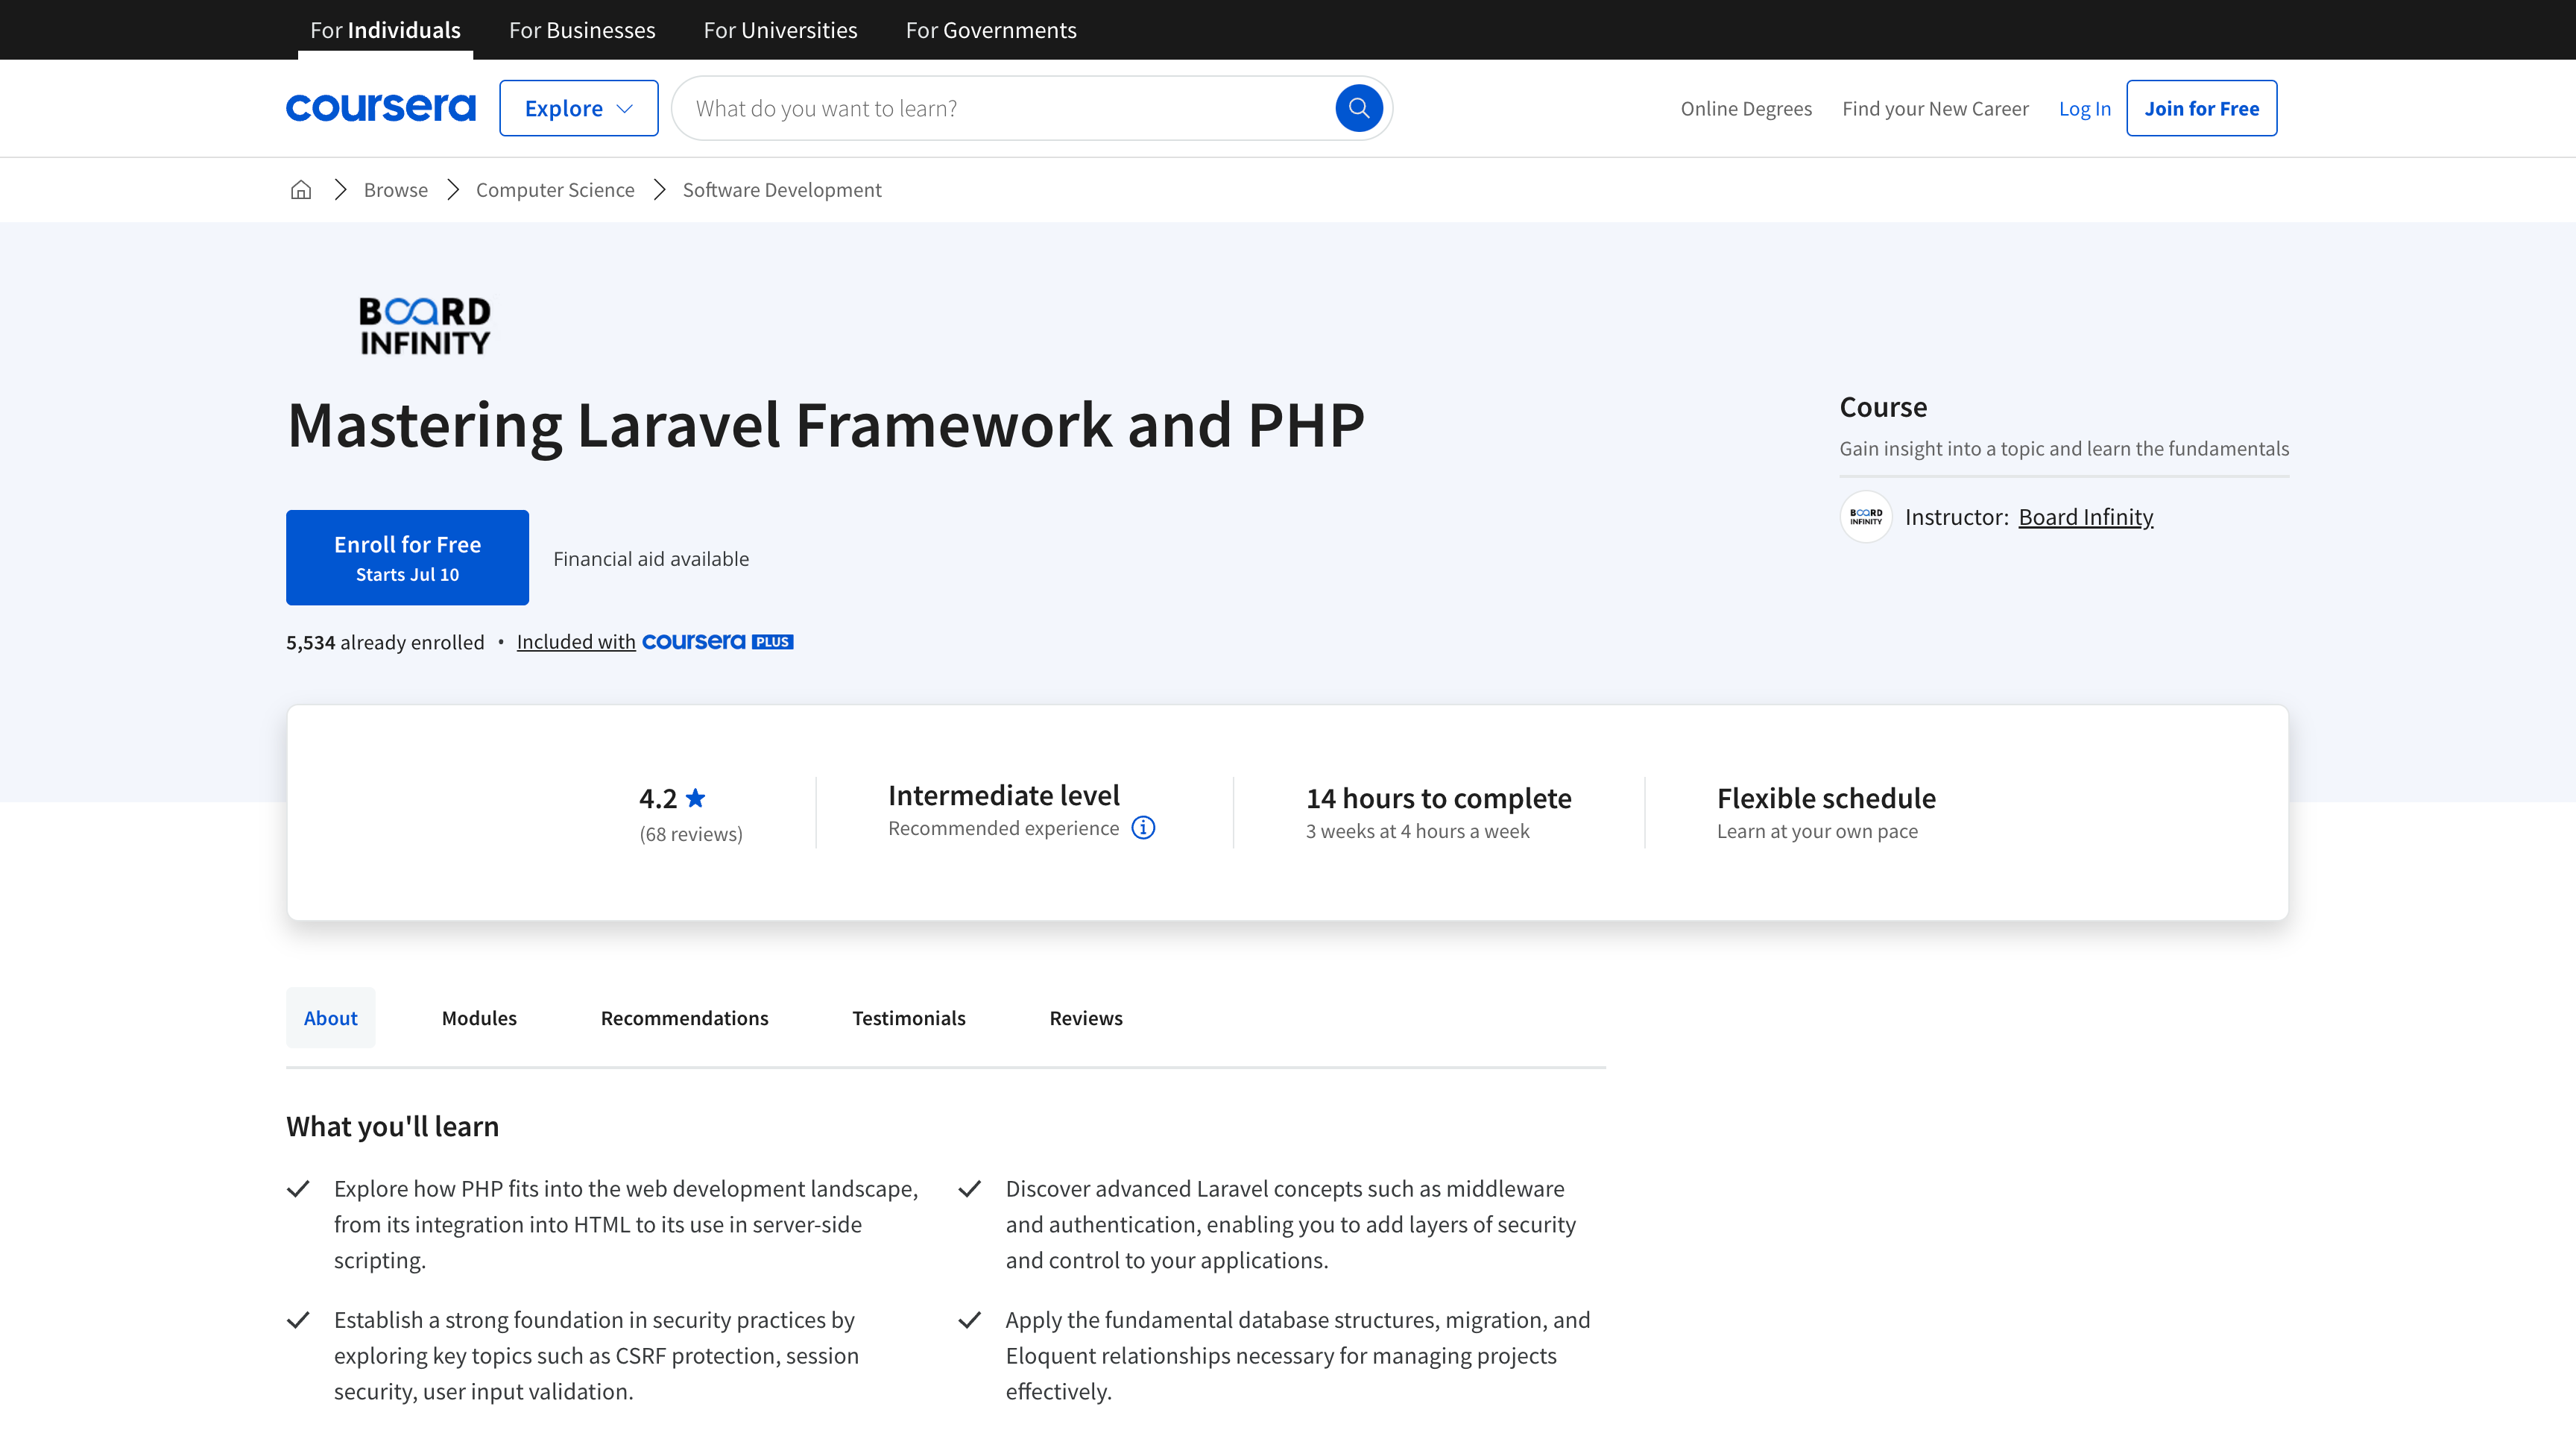Open Find your New Career link

pos(1935,108)
